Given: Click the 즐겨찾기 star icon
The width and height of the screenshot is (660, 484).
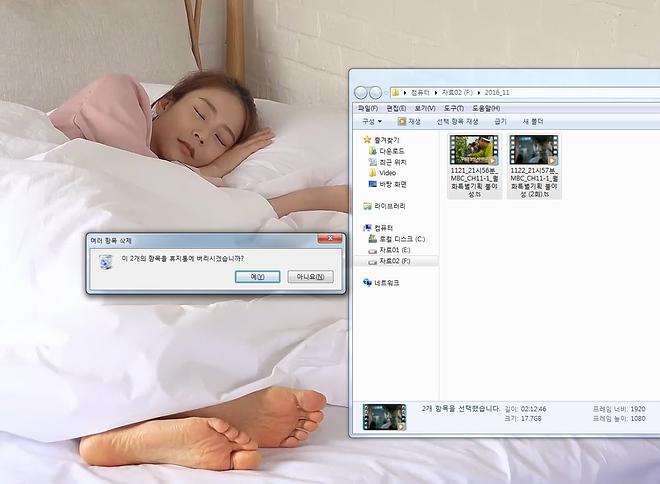Looking at the screenshot, I should click(x=367, y=139).
